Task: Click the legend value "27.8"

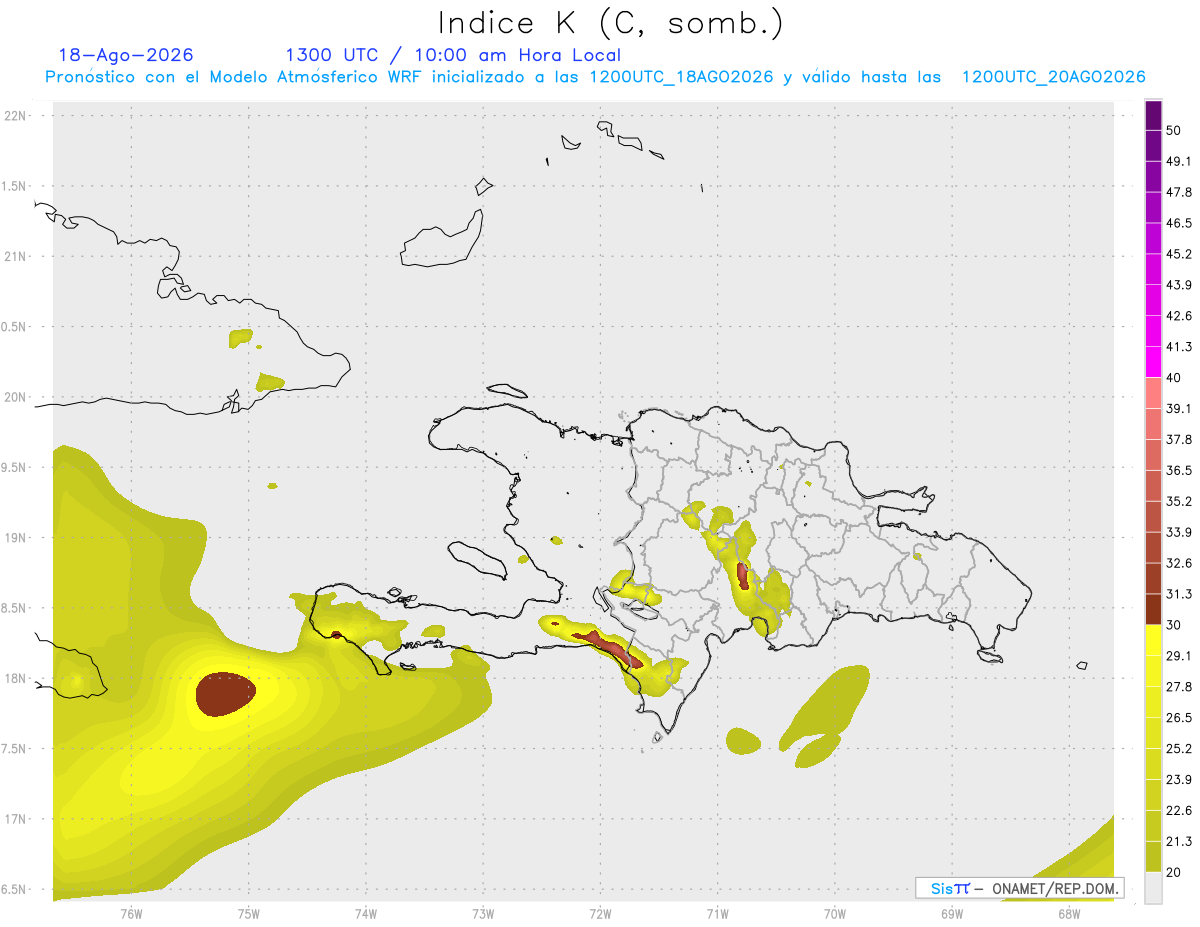Action: [x=1179, y=687]
